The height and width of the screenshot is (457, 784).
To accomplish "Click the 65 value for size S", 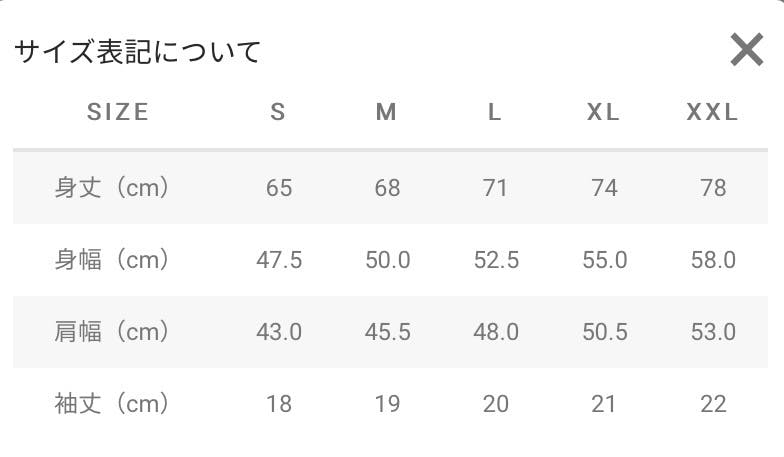I will tap(279, 188).
